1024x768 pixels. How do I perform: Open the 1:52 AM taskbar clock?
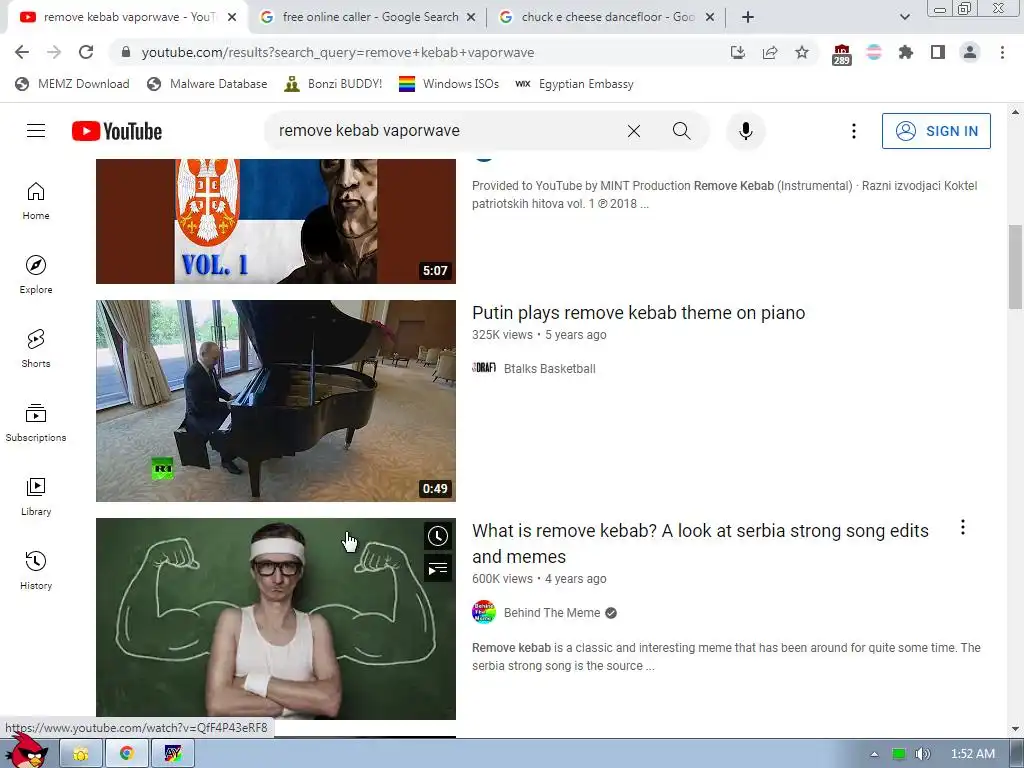[972, 754]
